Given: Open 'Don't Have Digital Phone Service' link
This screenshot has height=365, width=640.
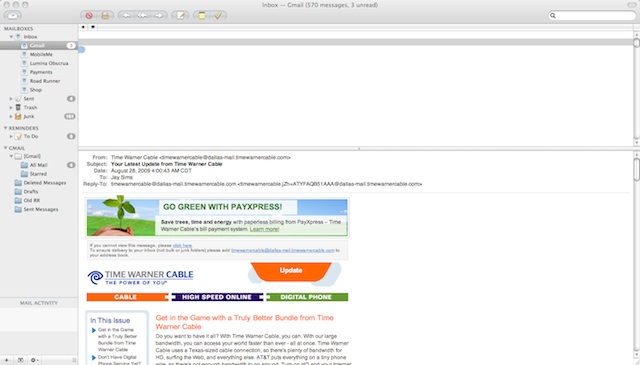Looking at the screenshot, I should 119,360.
